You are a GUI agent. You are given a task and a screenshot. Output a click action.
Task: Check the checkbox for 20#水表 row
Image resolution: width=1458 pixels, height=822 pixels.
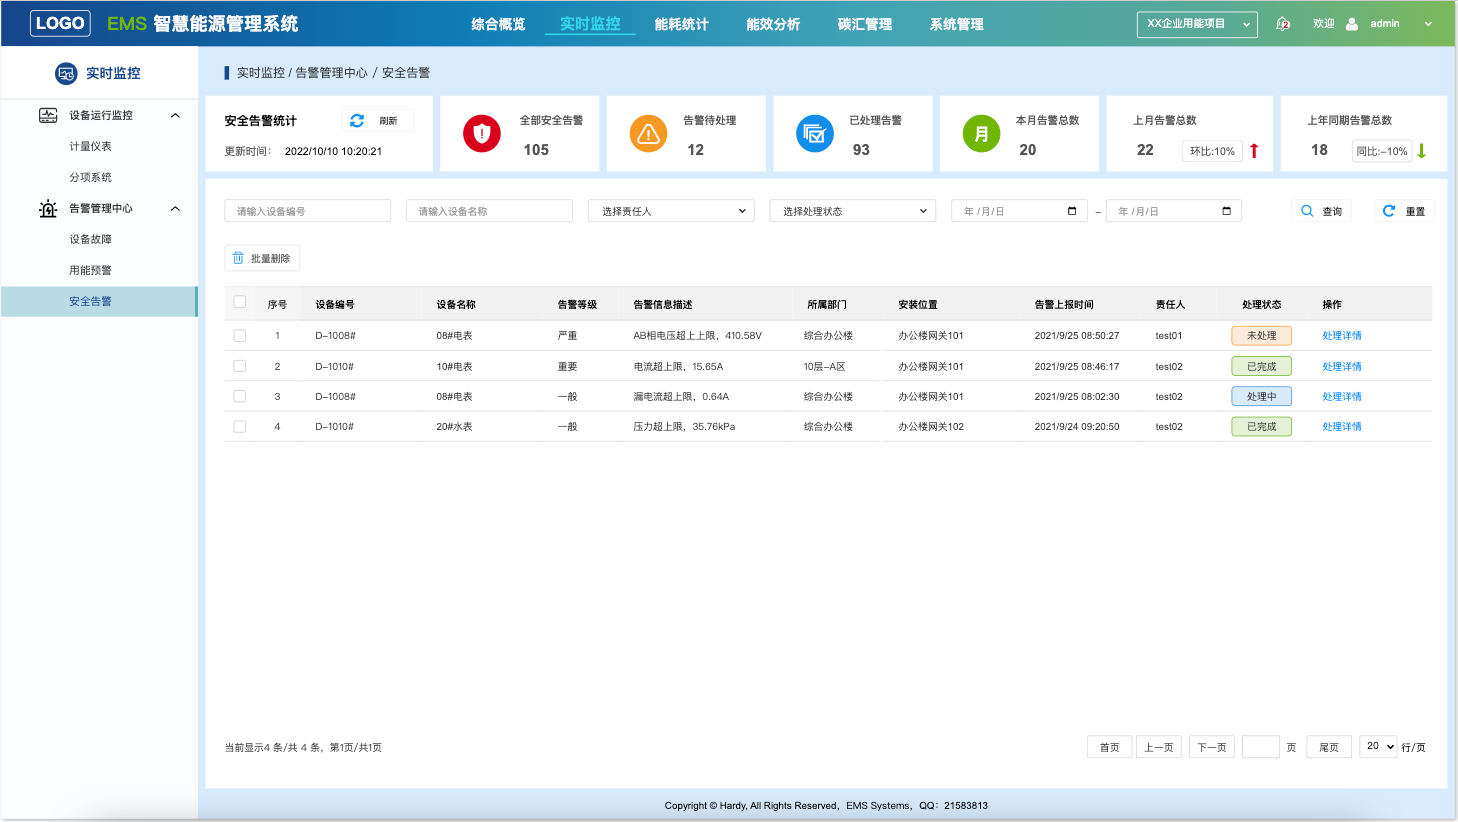[239, 425]
